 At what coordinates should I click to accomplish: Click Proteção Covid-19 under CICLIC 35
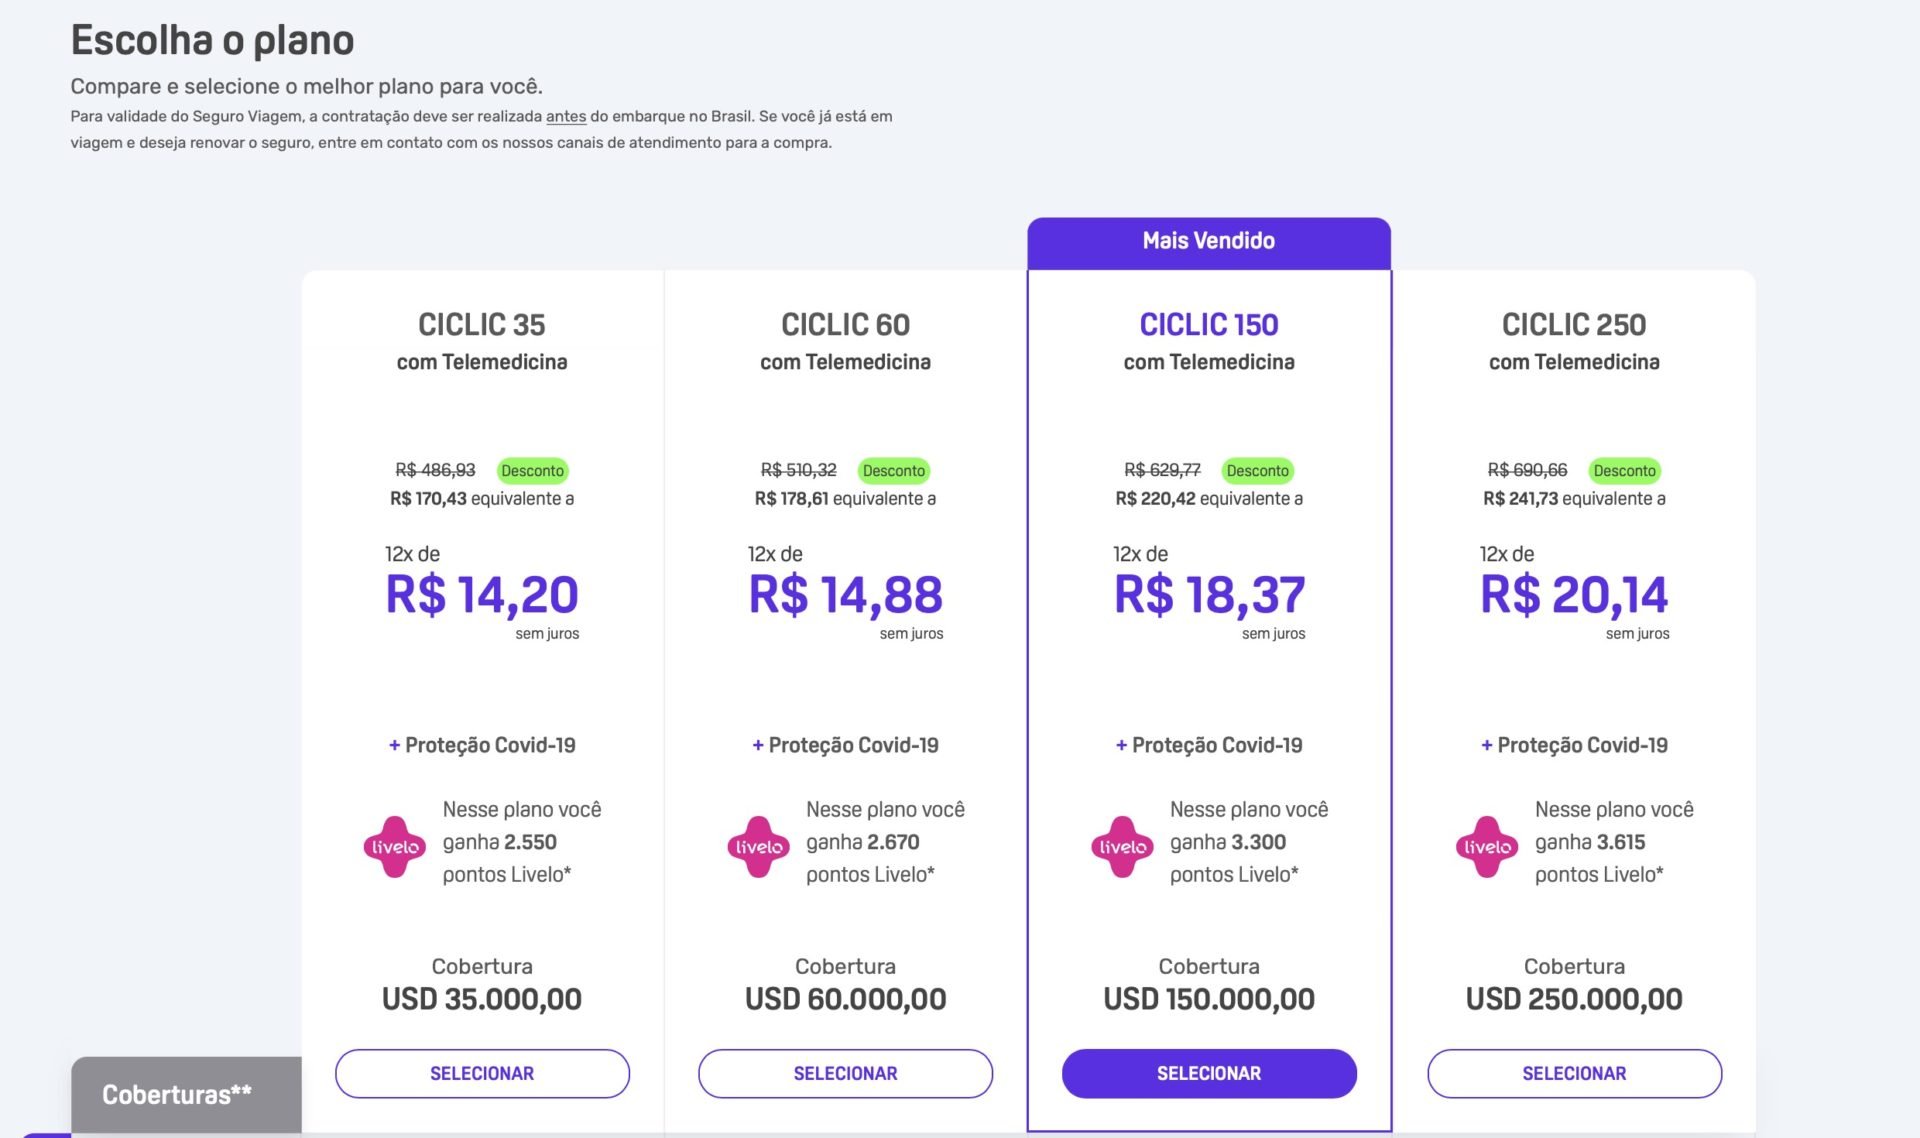tap(482, 745)
